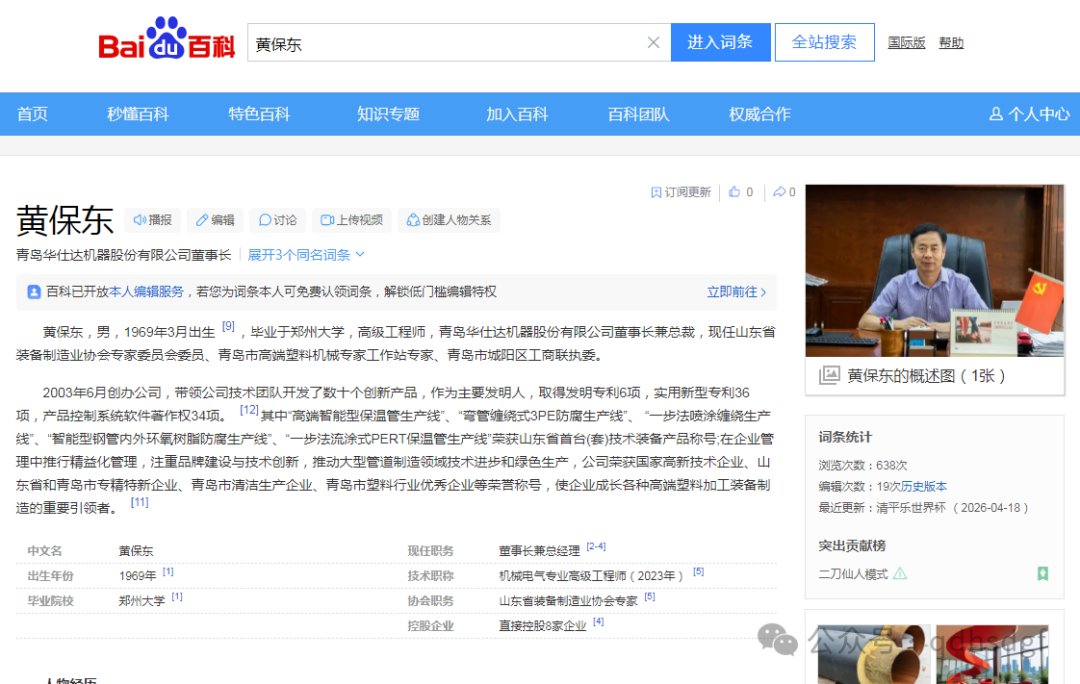Open the 知识专题 nav tab

[x=388, y=114]
